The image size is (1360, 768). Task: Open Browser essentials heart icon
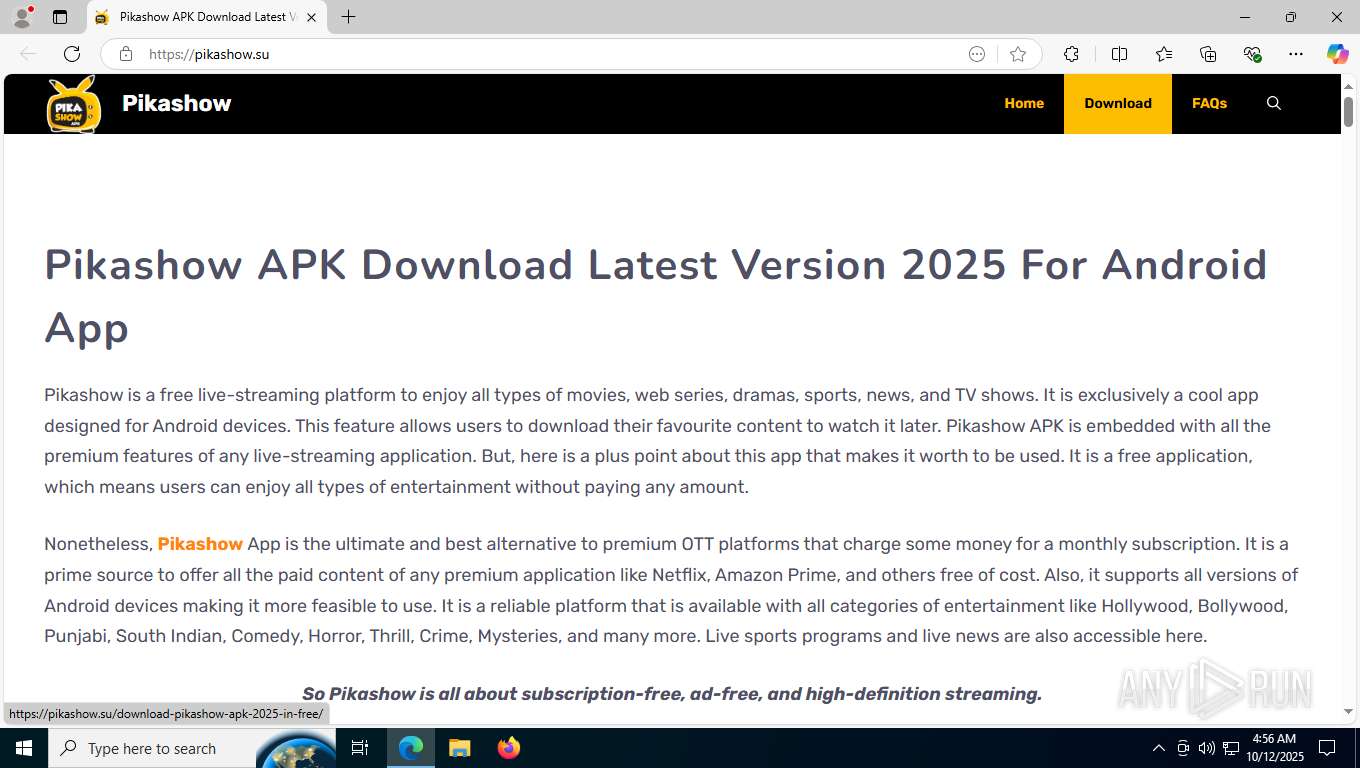(x=1252, y=54)
